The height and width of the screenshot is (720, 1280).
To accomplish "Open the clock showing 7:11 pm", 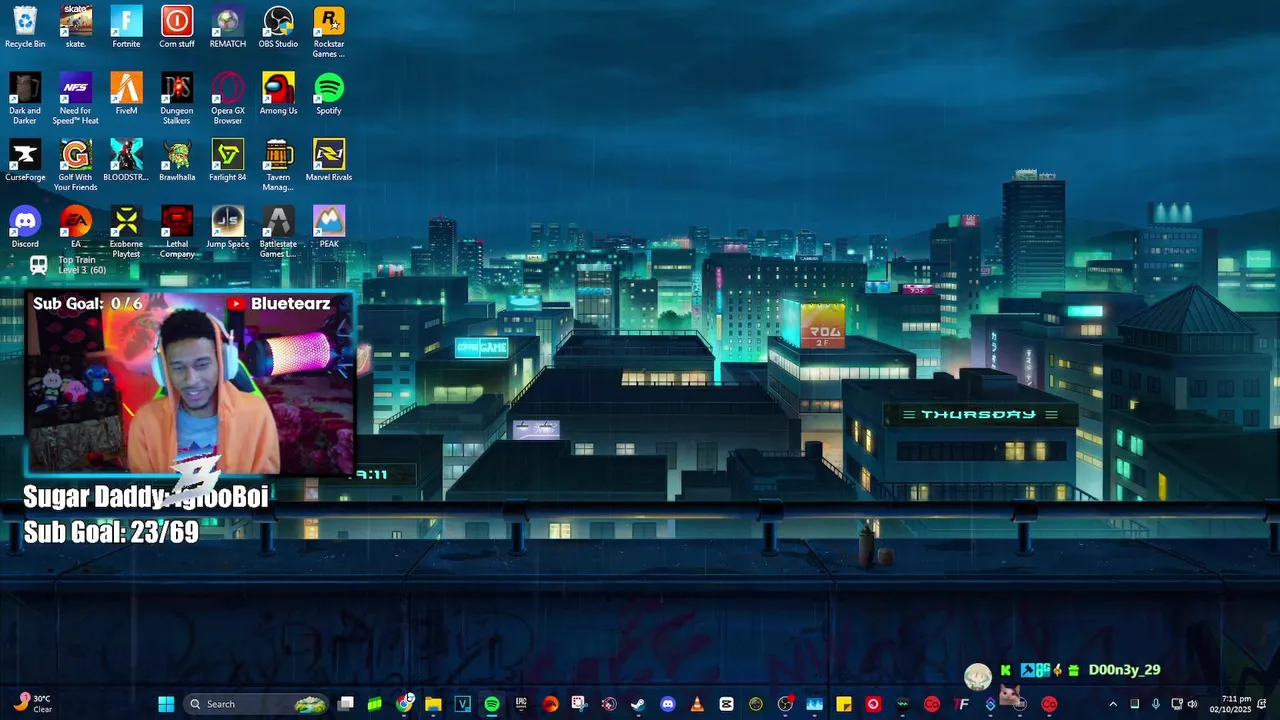I will [1230, 704].
